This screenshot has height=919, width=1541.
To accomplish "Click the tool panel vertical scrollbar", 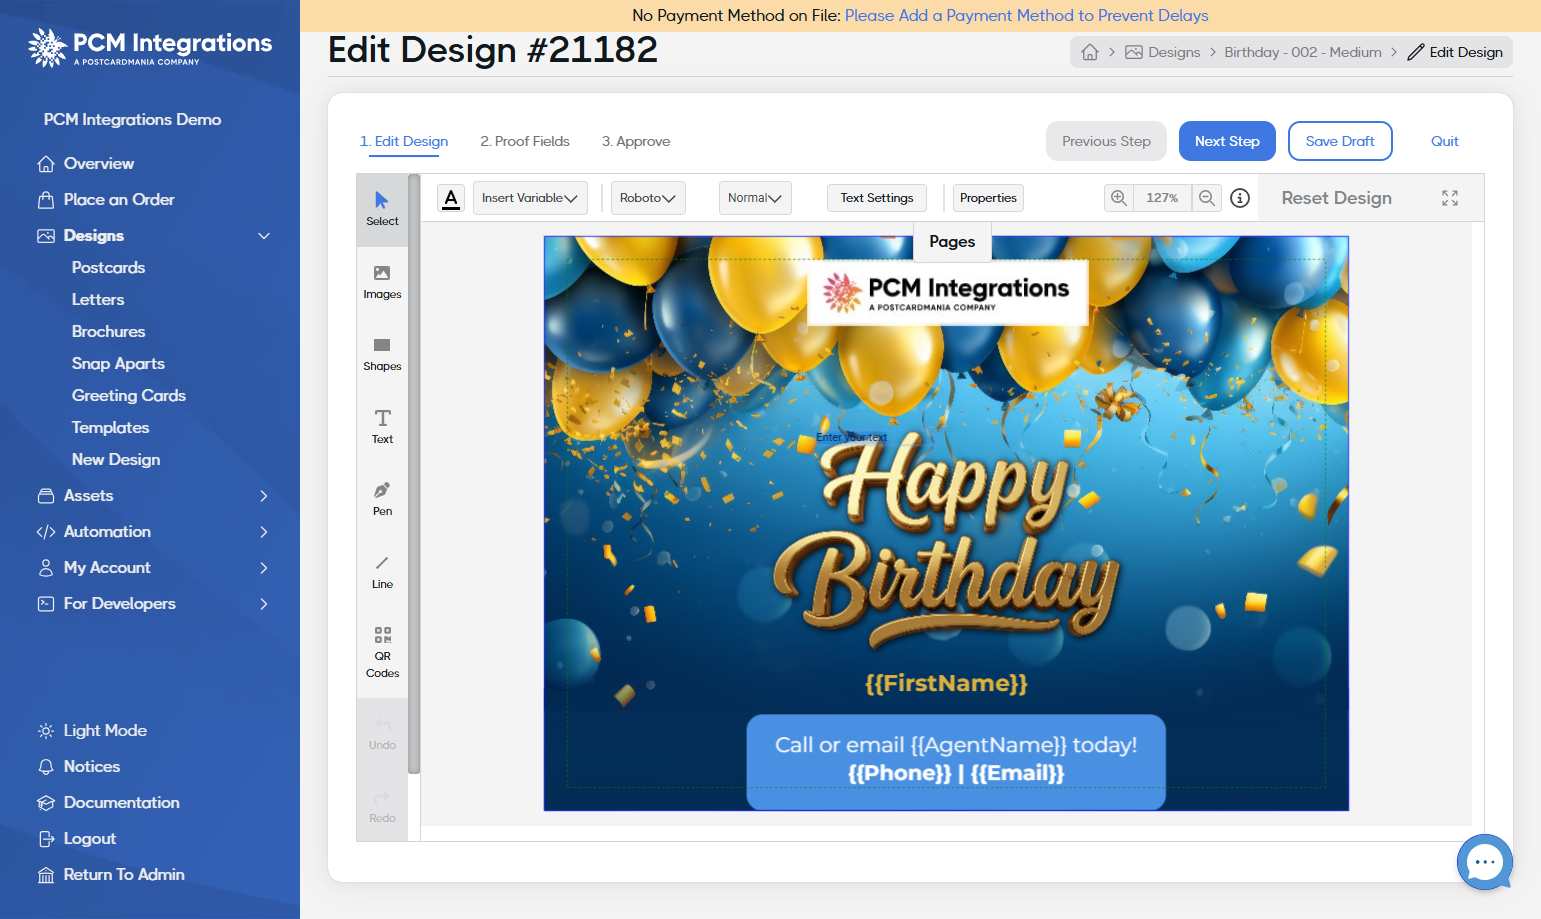I will coord(414,474).
